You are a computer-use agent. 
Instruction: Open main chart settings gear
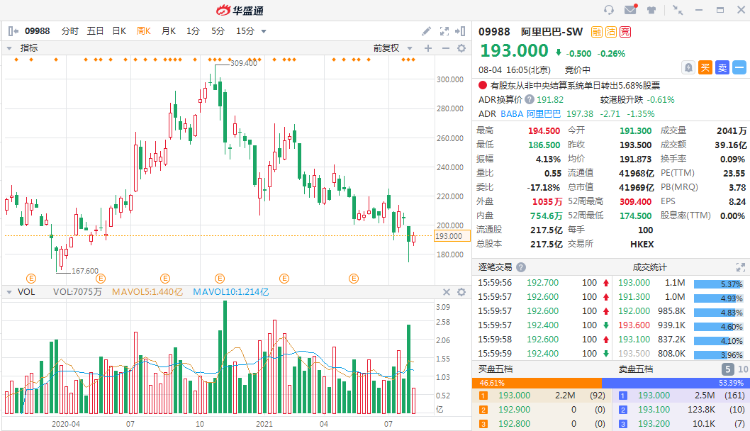(461, 48)
